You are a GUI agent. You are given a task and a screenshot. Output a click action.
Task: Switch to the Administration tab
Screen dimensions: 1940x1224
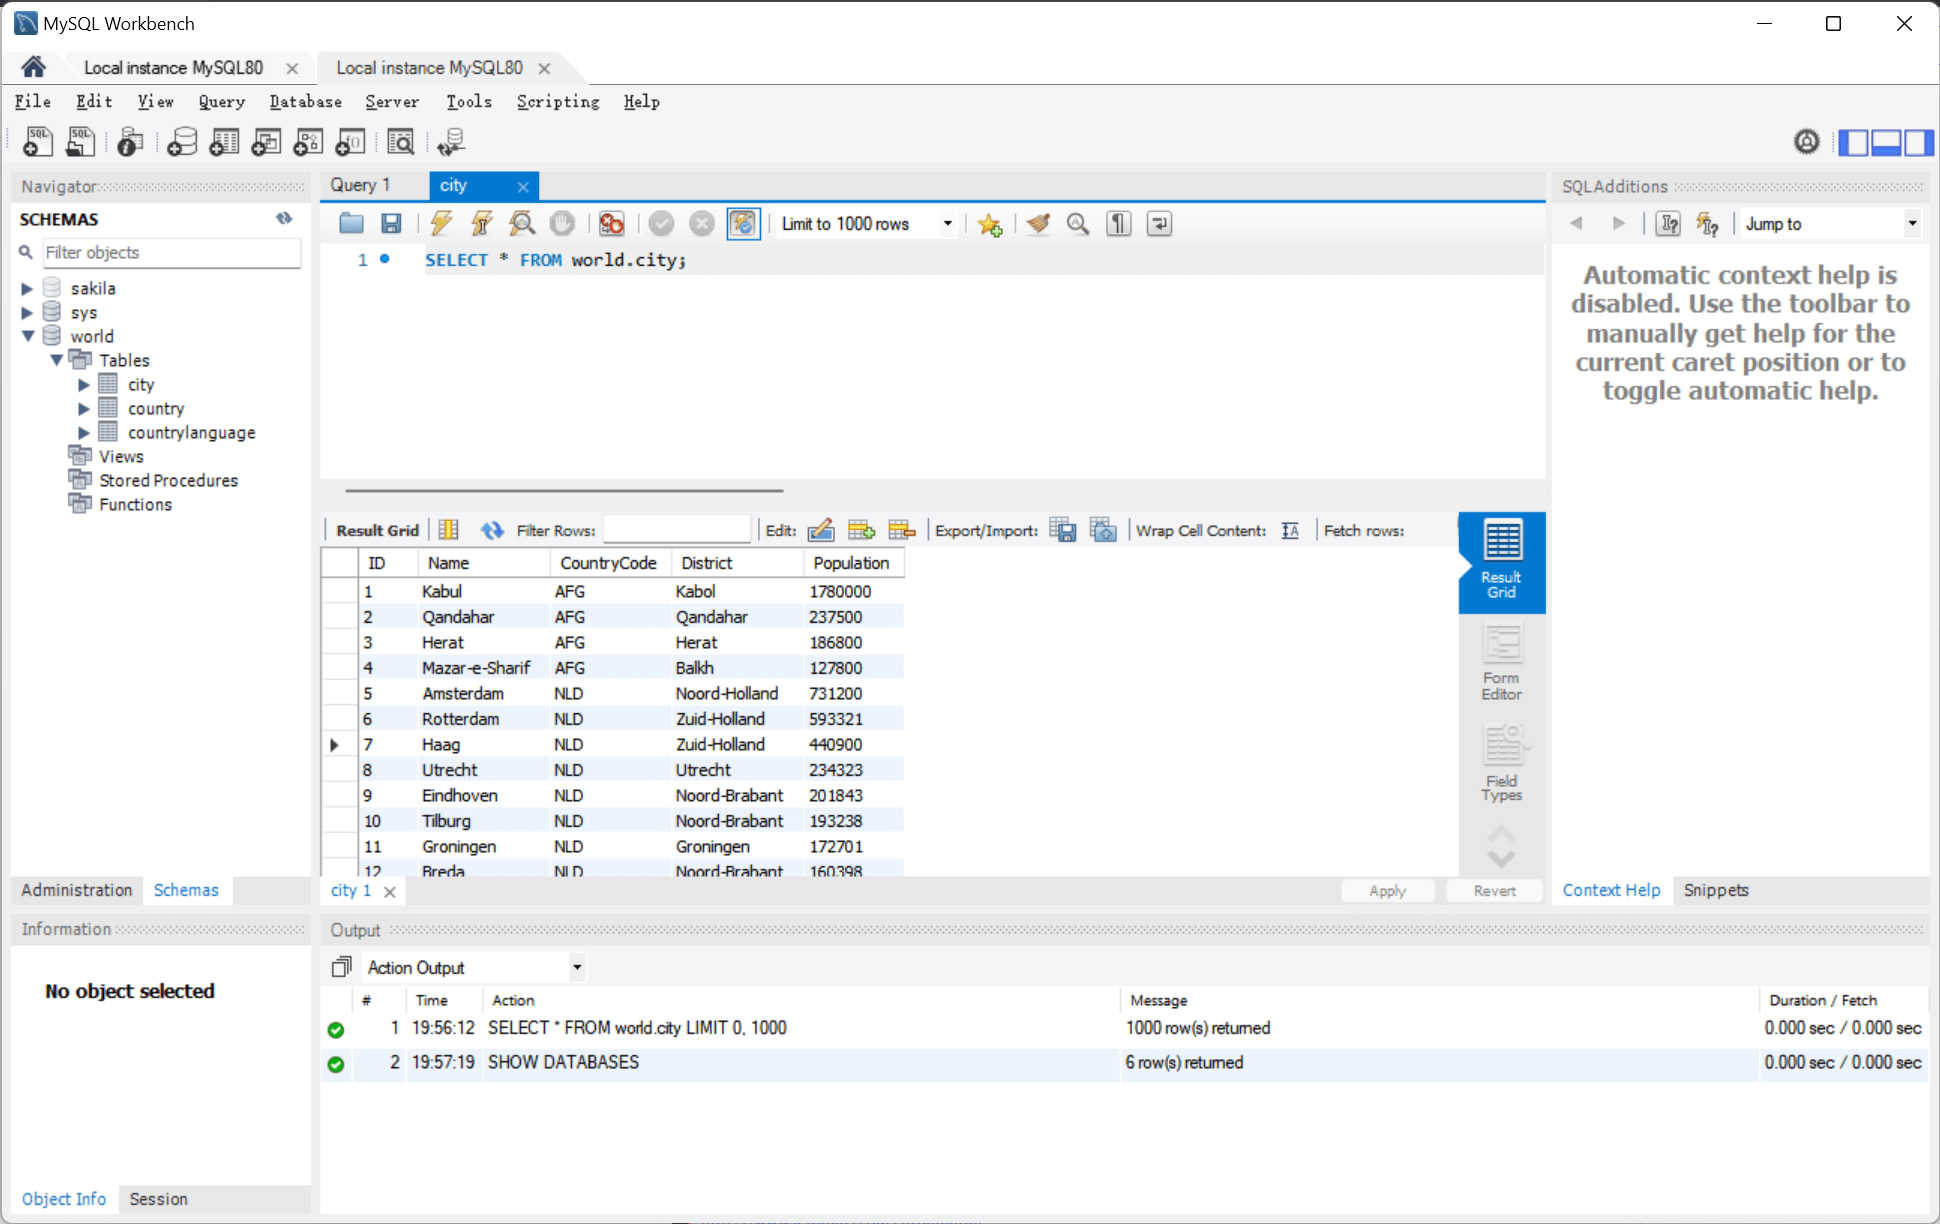click(x=77, y=890)
